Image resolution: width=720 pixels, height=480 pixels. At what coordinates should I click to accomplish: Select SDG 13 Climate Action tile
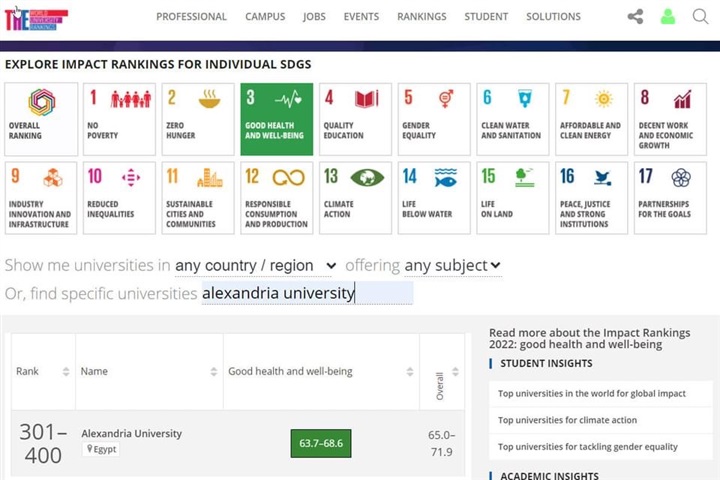pyautogui.click(x=354, y=197)
